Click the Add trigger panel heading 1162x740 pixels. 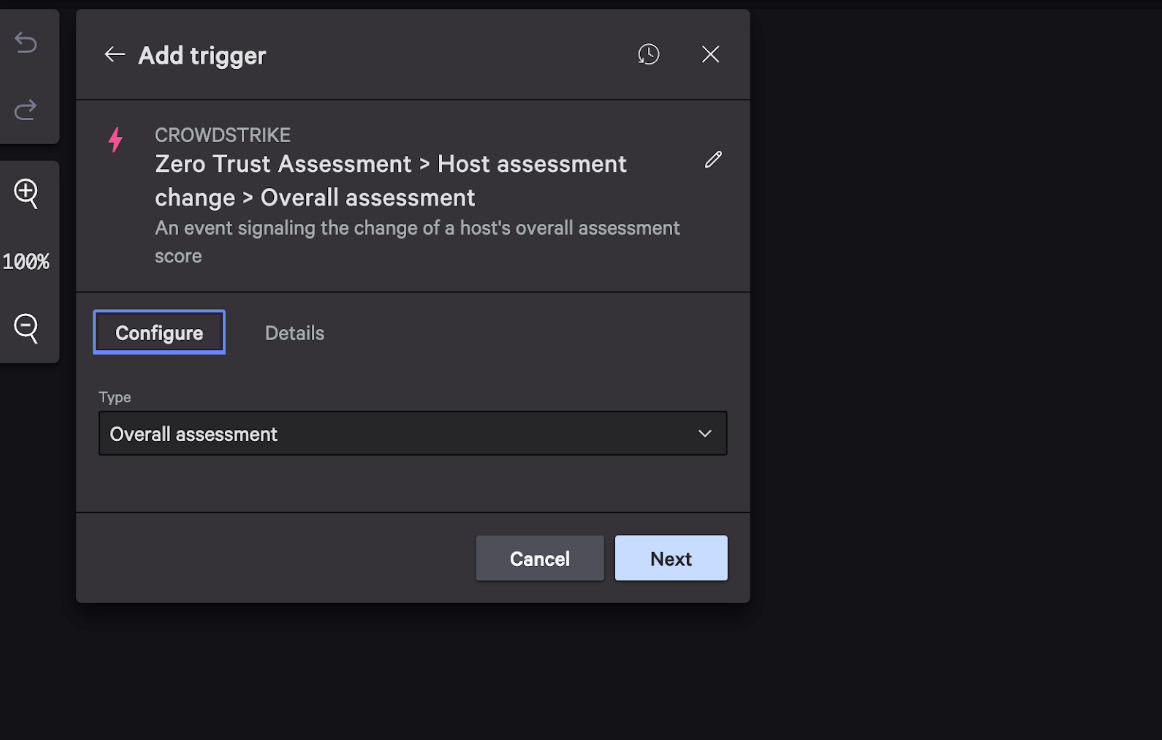tap(202, 55)
